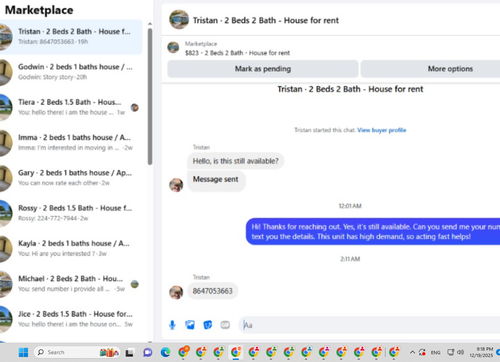Viewport: 500px width, 362px height.
Task: Click the Hello, is this still available? bubble
Action: tap(235, 161)
